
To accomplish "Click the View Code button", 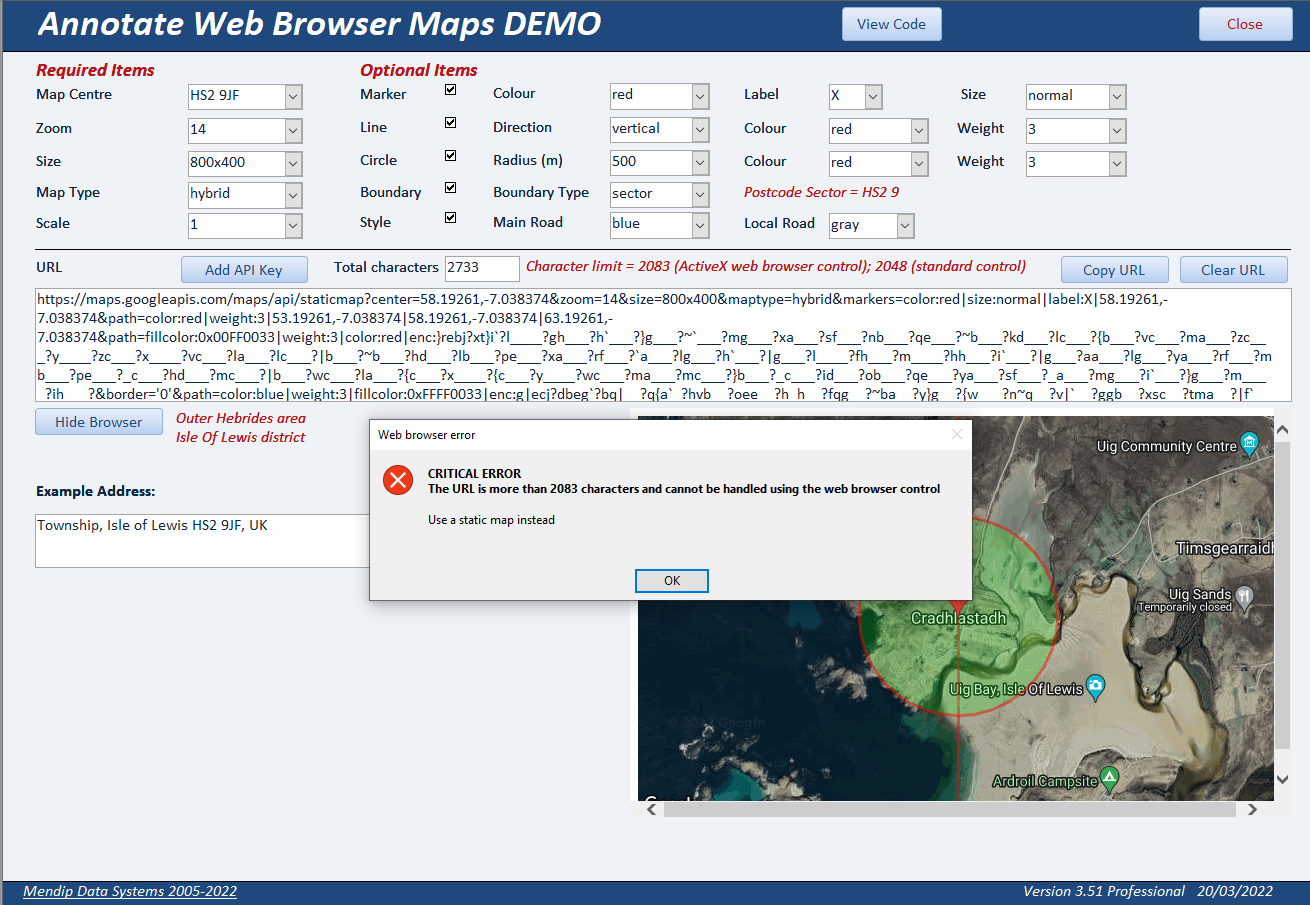I will [x=892, y=24].
